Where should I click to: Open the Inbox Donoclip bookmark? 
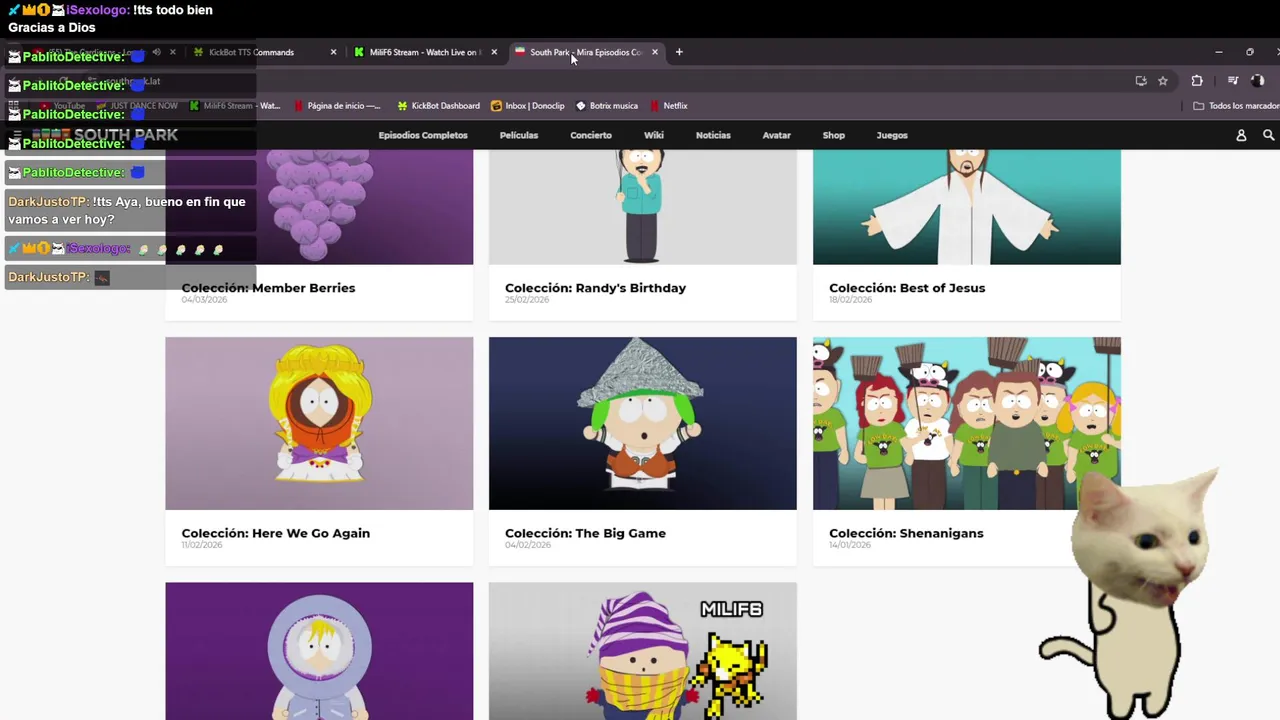point(527,106)
